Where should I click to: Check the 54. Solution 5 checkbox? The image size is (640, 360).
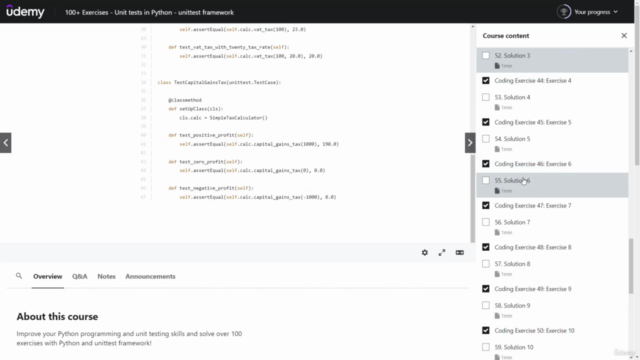tap(486, 139)
